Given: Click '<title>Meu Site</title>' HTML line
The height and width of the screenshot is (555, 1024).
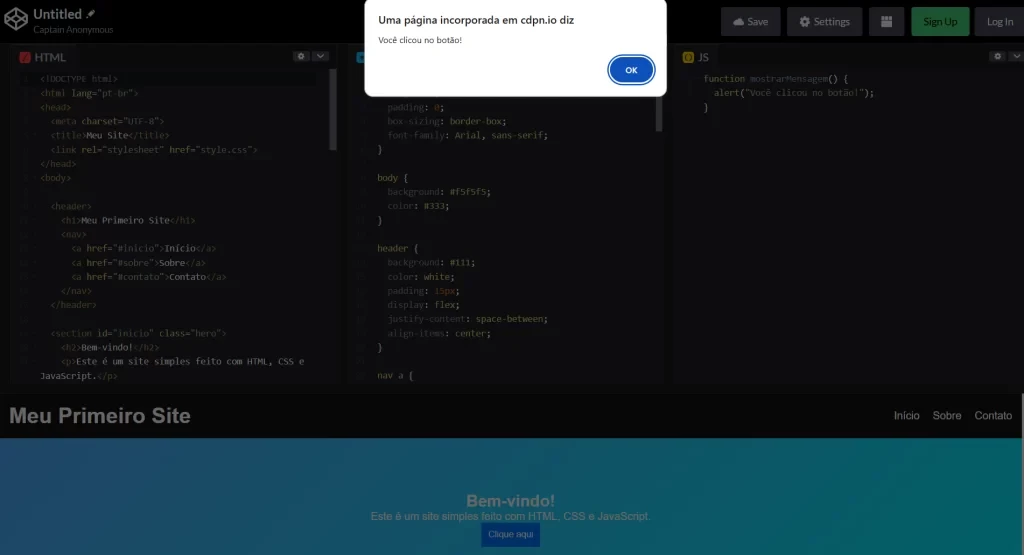Looking at the screenshot, I should 110,135.
